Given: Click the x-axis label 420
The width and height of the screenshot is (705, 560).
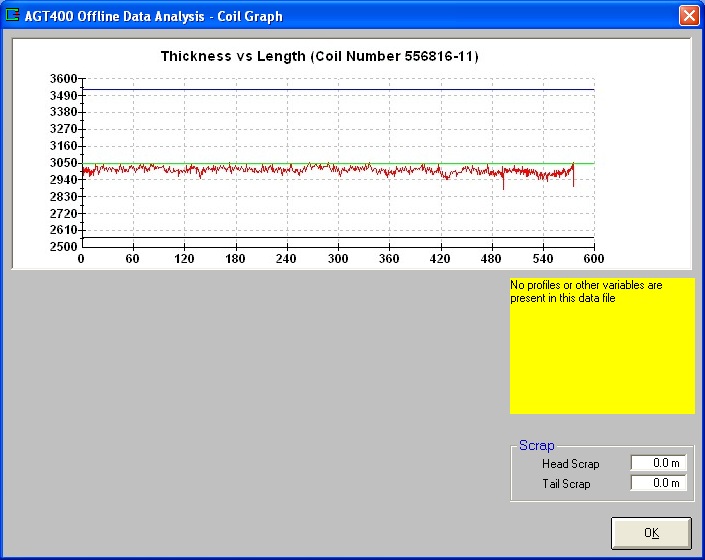Looking at the screenshot, I should tap(440, 259).
